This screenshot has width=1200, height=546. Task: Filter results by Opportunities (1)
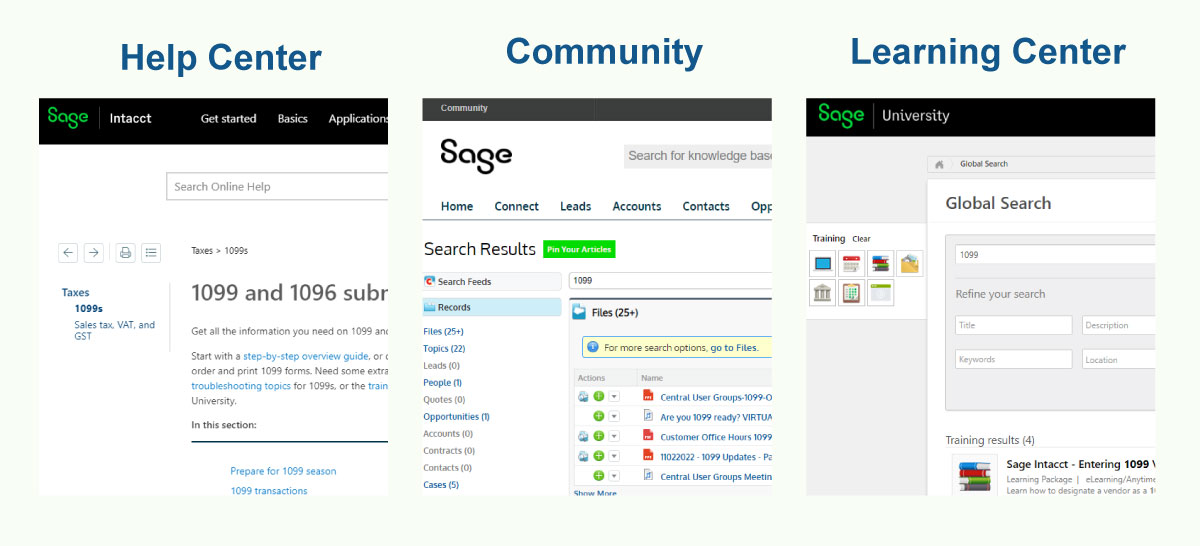(x=456, y=416)
